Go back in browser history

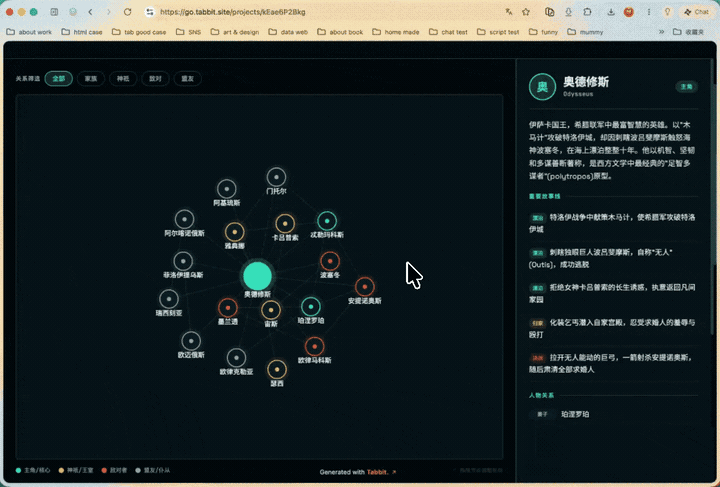[90, 12]
